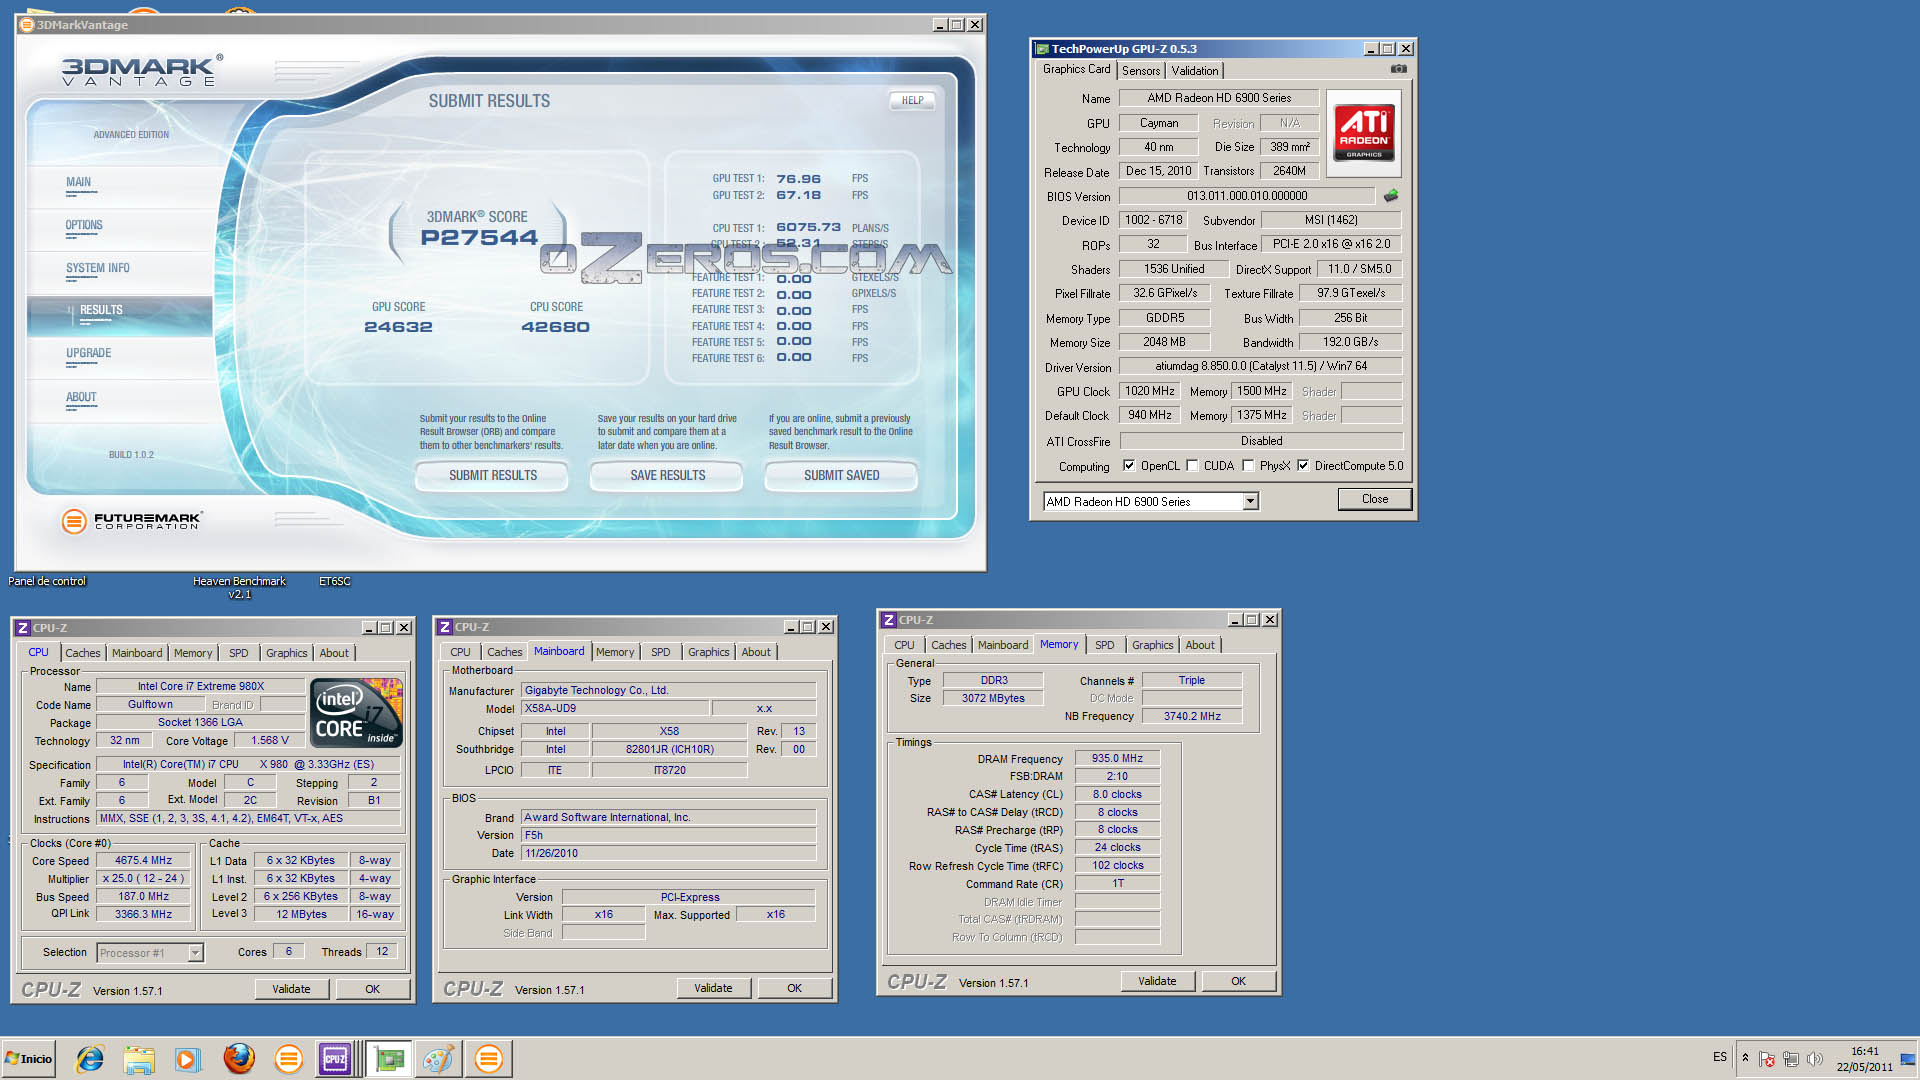Image resolution: width=1920 pixels, height=1080 pixels.
Task: Switch to the Validation tab in GPU-Z
Action: coord(1195,71)
